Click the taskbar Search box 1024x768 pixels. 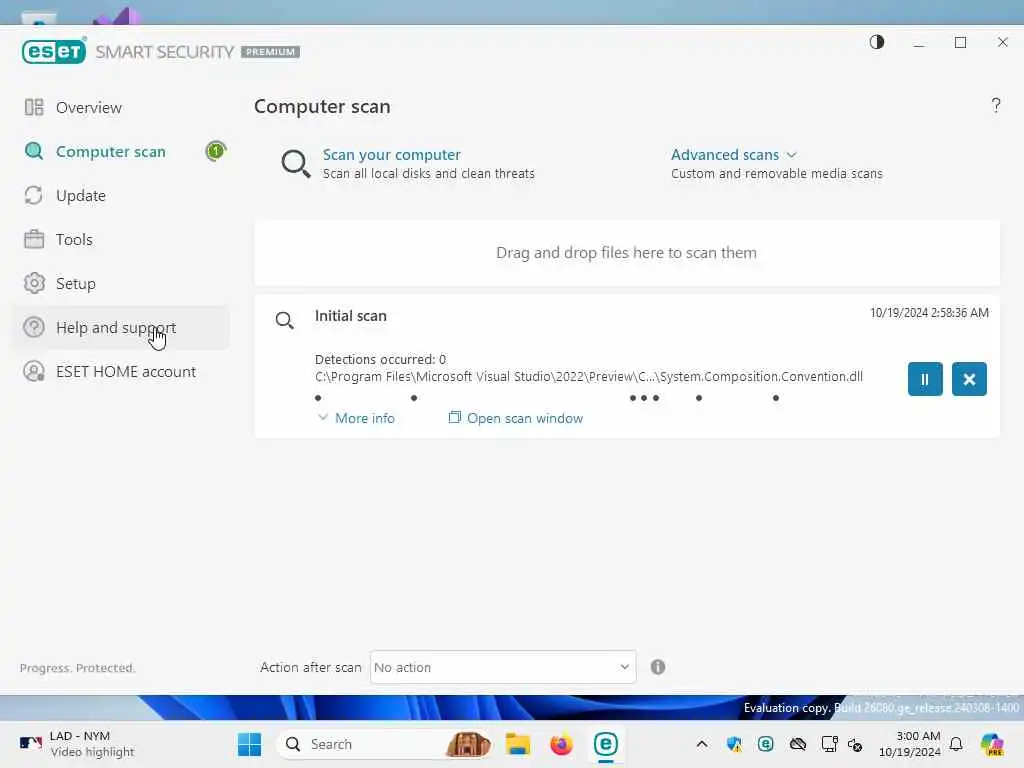click(x=385, y=744)
